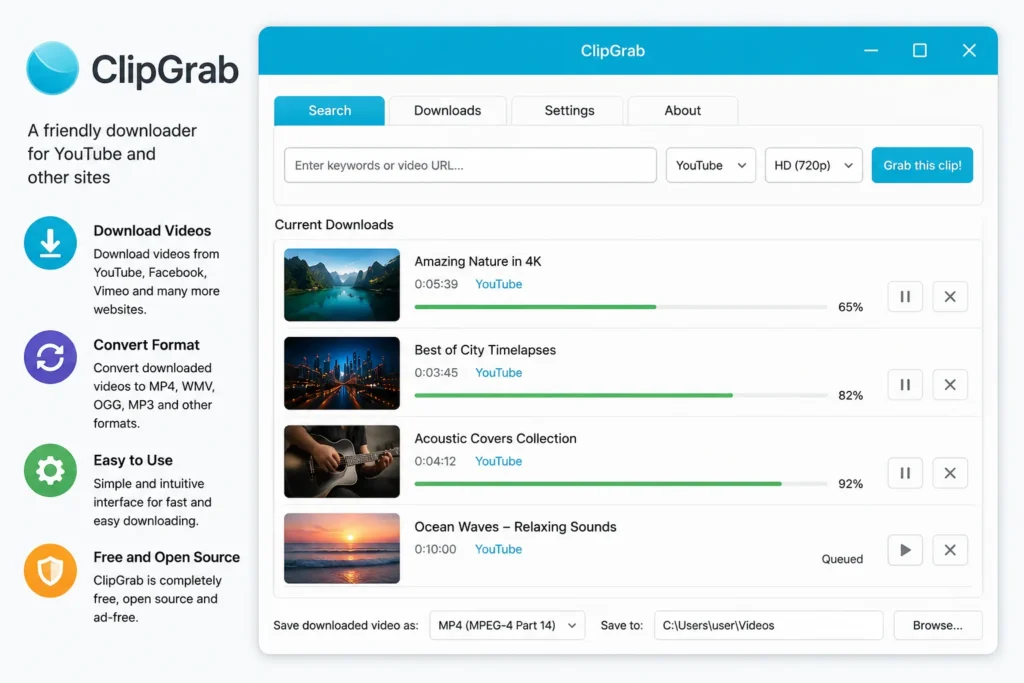Pause the Amazing Nature in 4K download

[905, 296]
